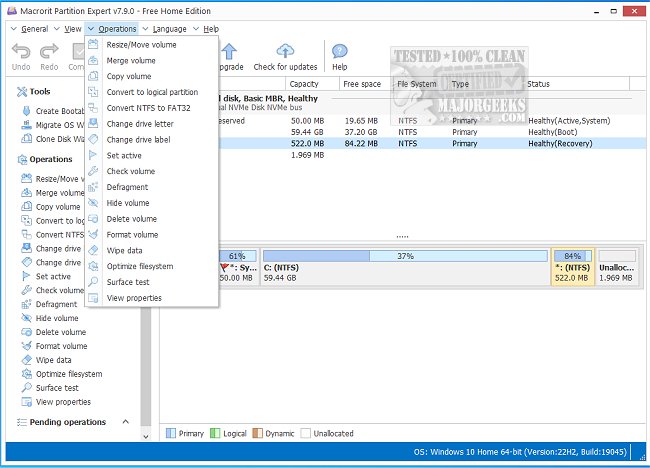
Task: Click the Undo toolbar icon
Action: [x=21, y=54]
